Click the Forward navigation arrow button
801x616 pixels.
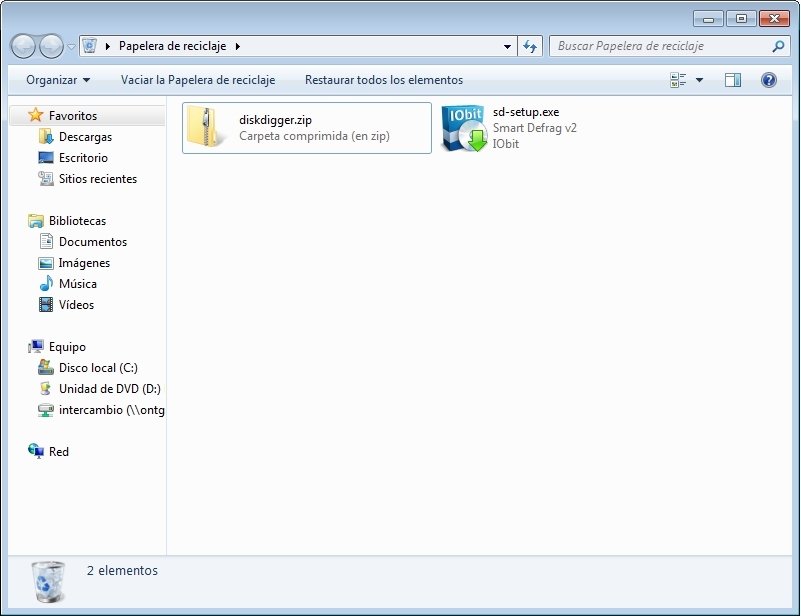(x=52, y=47)
